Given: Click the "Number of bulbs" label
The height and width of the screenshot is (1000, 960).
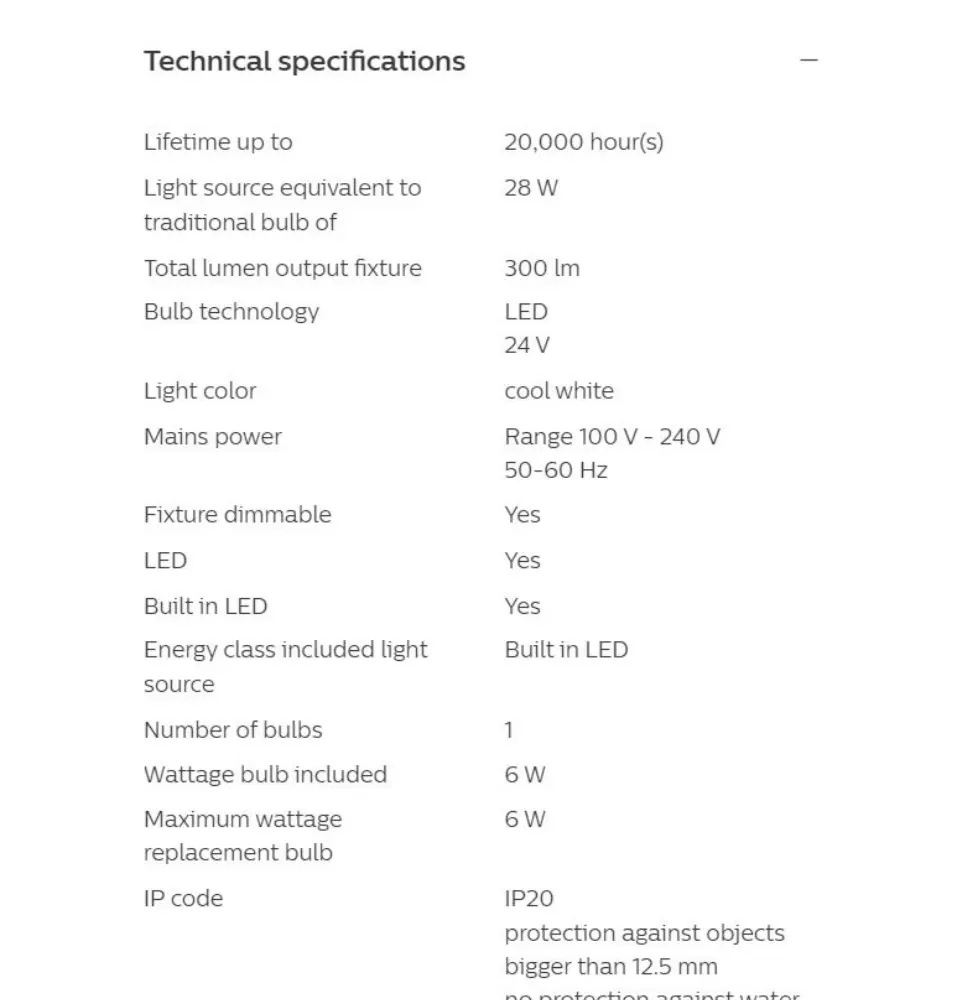Looking at the screenshot, I should tap(233, 730).
